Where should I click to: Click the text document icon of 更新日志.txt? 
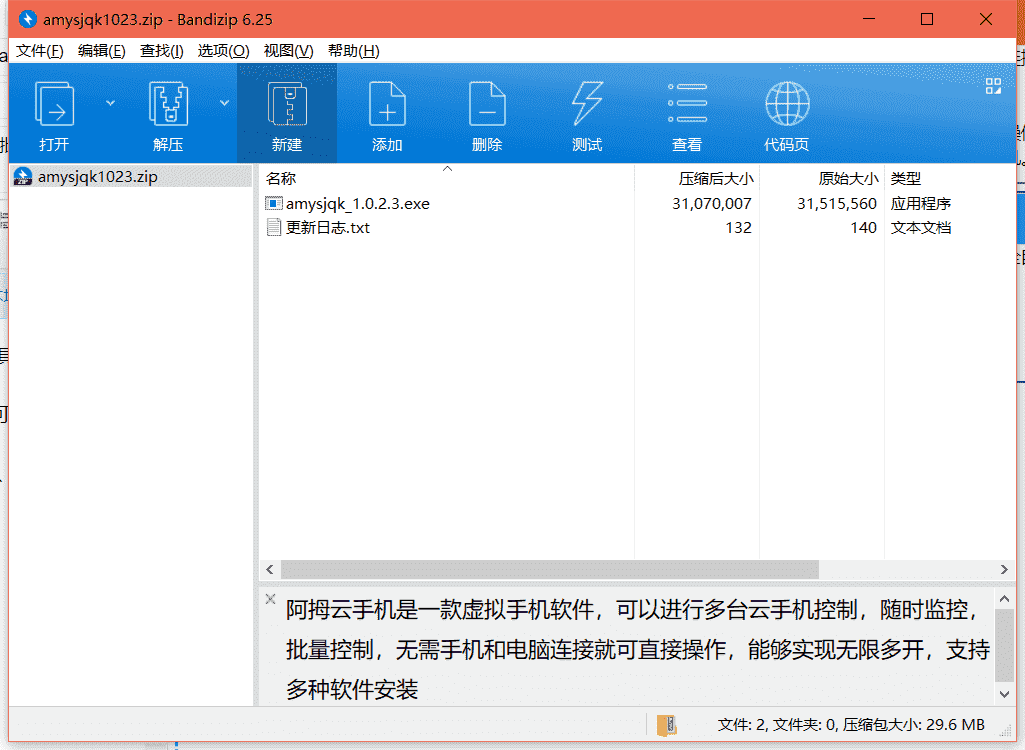(274, 228)
